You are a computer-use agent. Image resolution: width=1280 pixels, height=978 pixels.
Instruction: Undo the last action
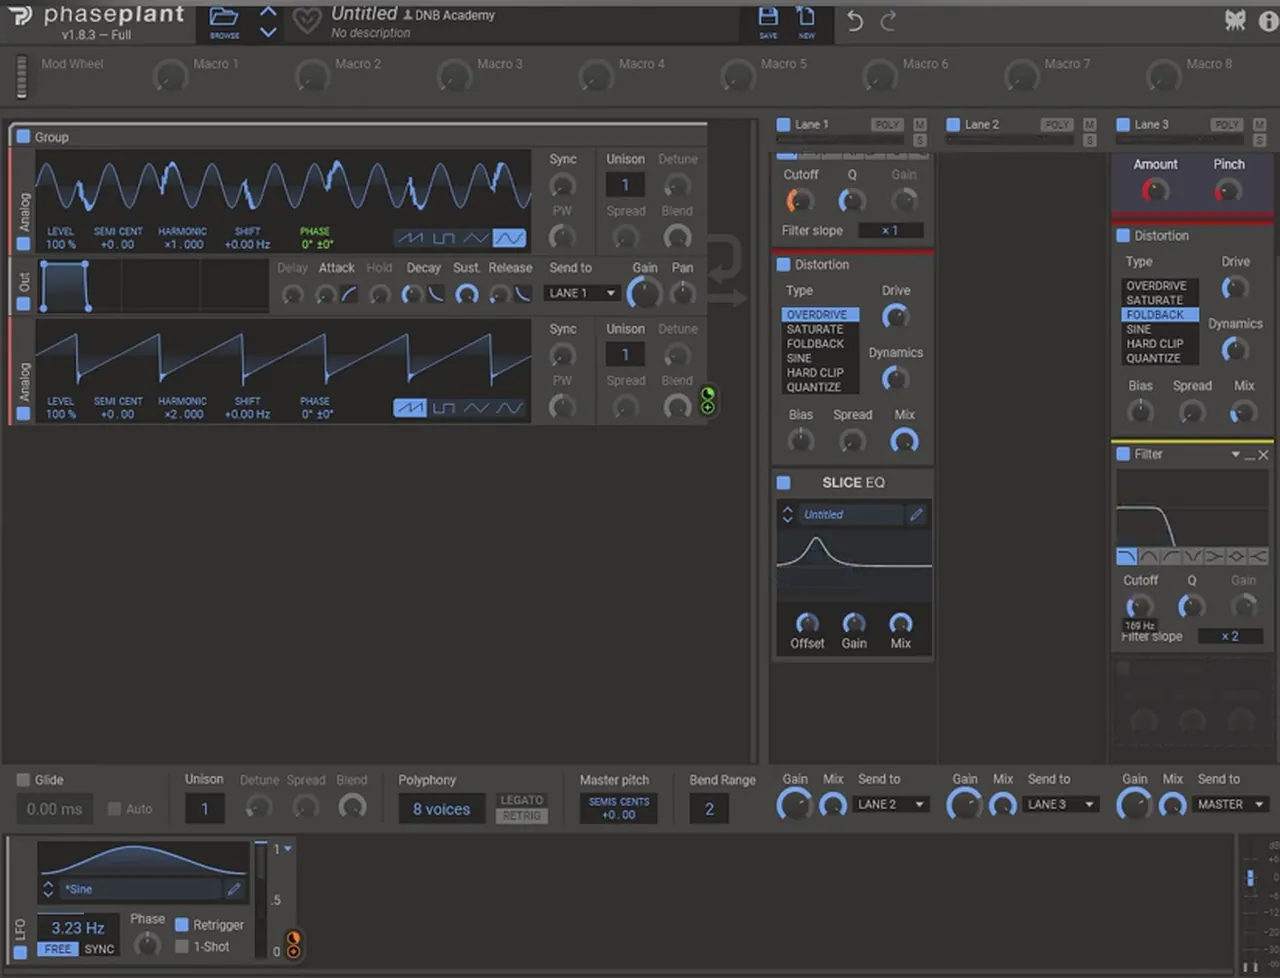[855, 21]
